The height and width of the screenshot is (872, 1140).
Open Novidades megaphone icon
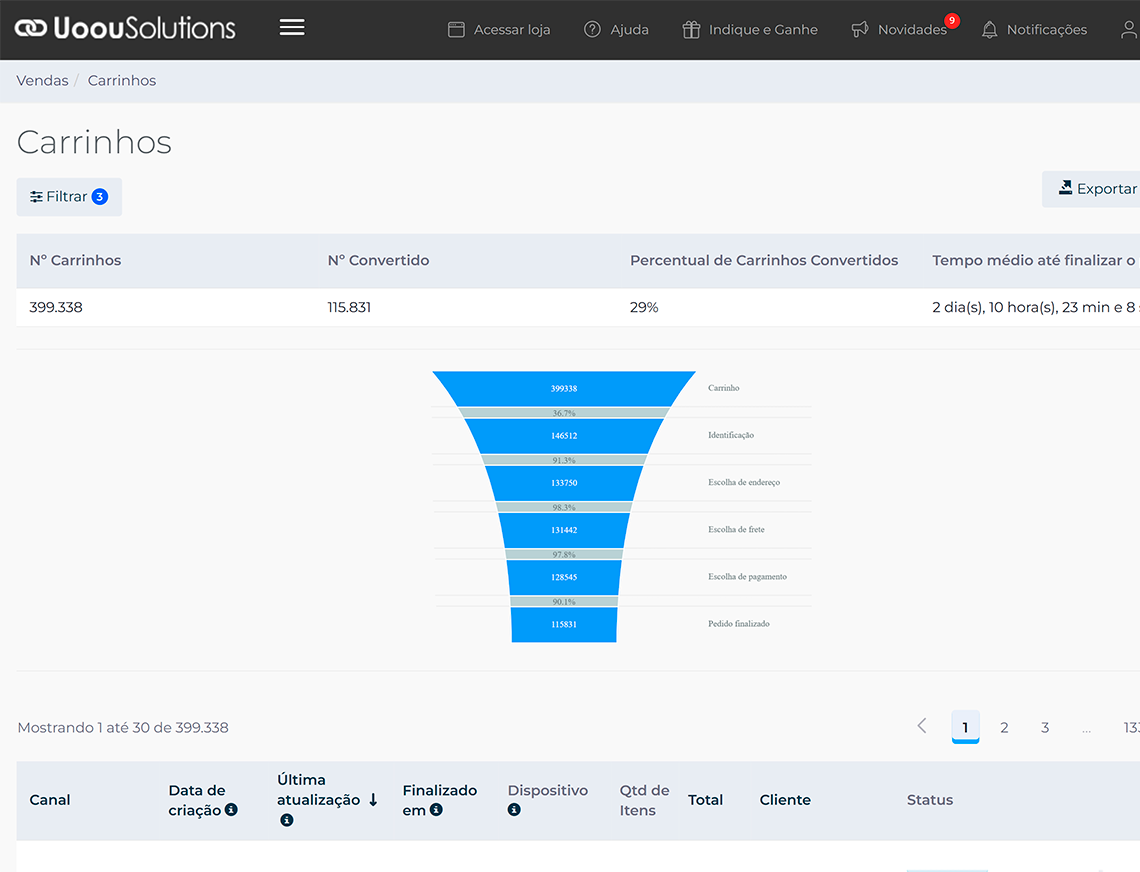[859, 30]
